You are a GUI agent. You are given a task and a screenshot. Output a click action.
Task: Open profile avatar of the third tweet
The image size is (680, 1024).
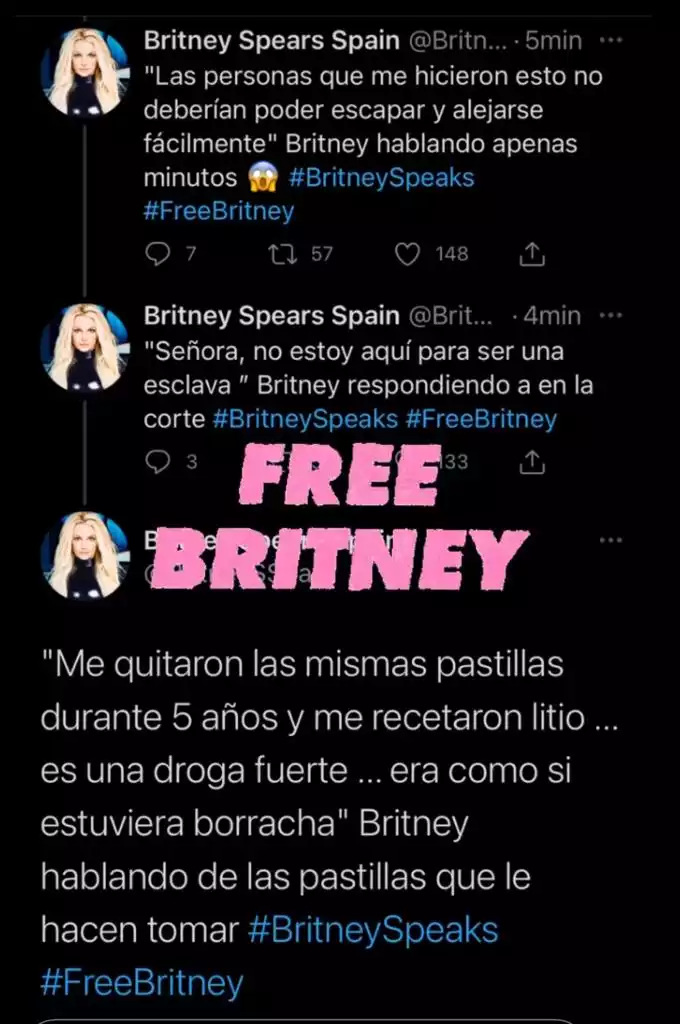pos(85,556)
